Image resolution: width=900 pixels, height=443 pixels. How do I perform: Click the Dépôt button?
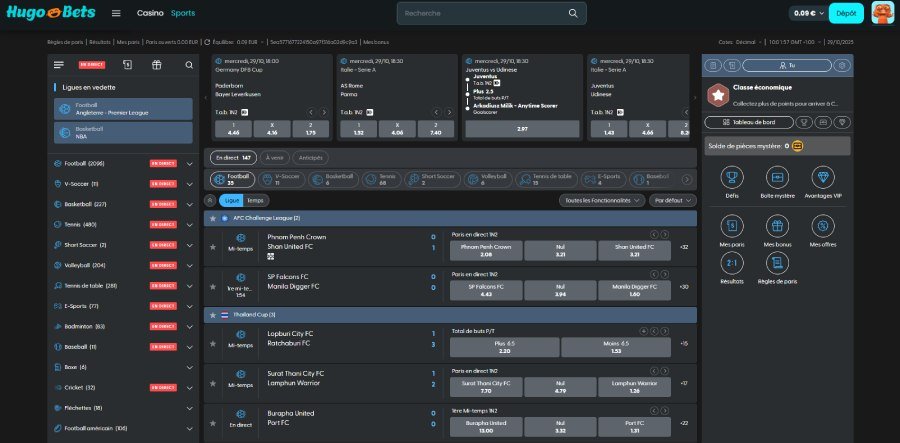(846, 13)
